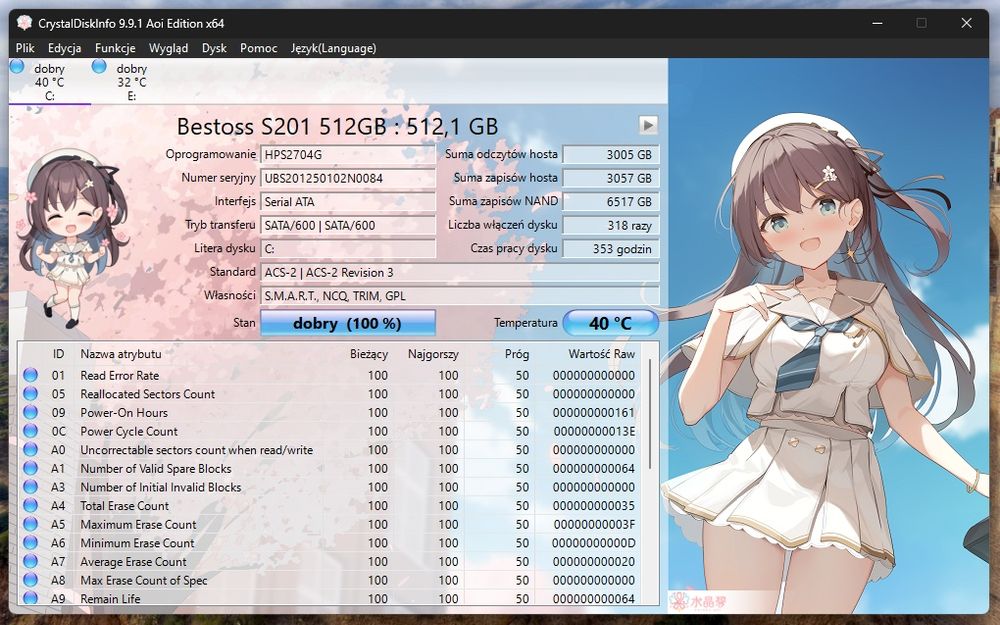The height and width of the screenshot is (625, 1000).
Task: Click the blue health orb for drive E:
Action: [99, 66]
